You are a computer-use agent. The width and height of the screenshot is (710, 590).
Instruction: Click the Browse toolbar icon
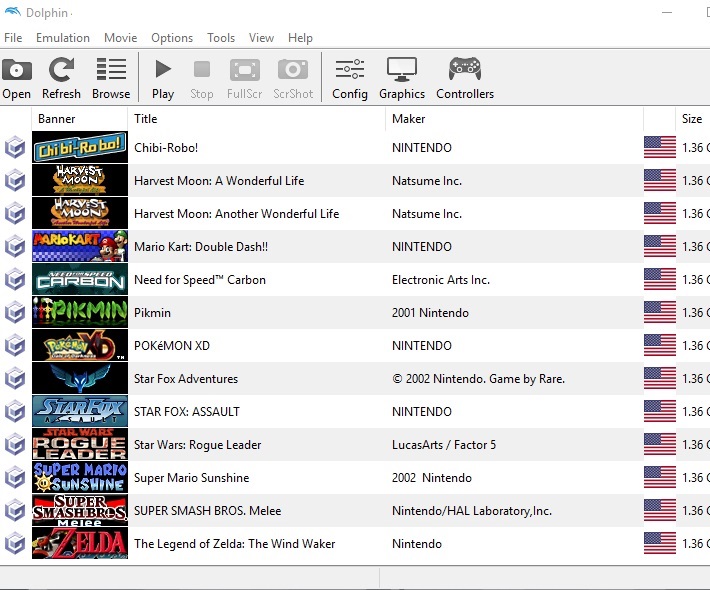[x=111, y=79]
